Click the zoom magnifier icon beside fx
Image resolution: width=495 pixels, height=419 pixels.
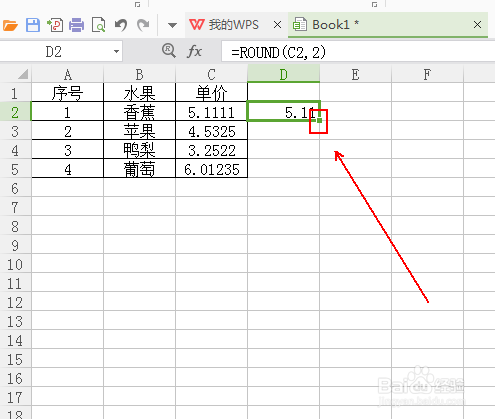169,51
